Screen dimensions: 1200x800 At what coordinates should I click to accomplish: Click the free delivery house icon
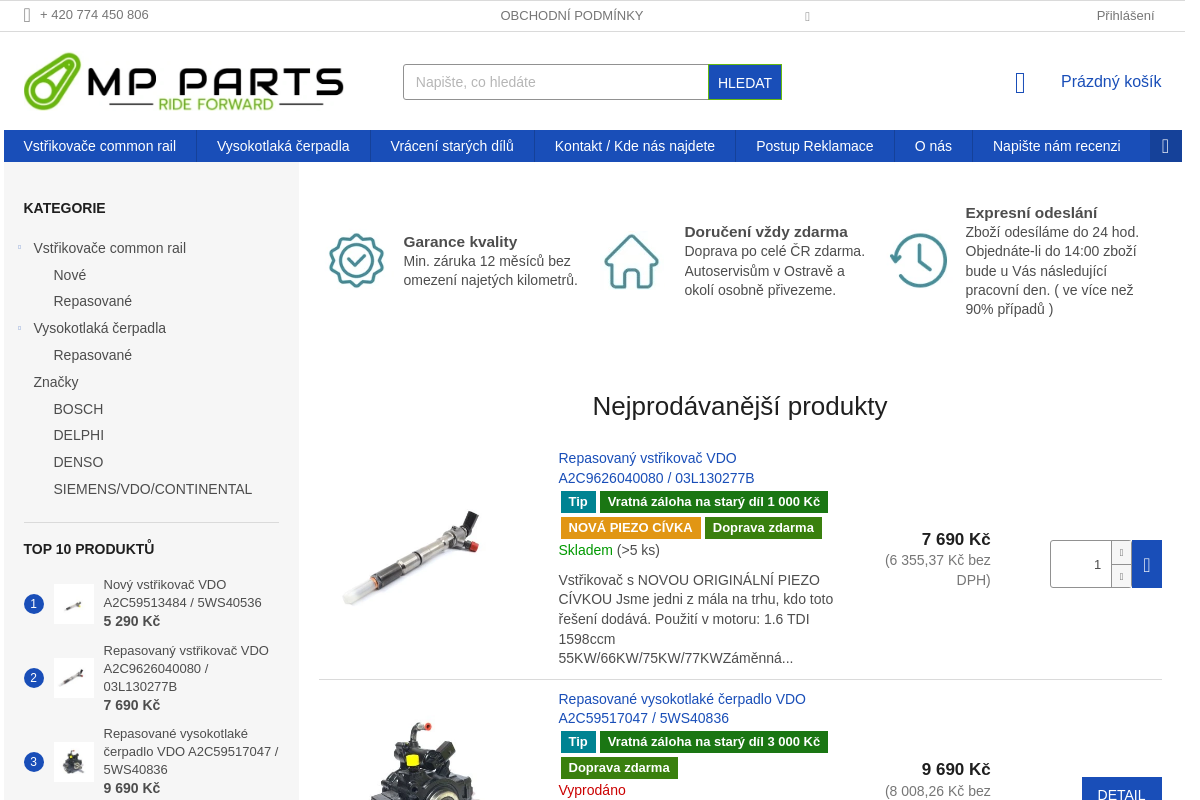tap(631, 262)
